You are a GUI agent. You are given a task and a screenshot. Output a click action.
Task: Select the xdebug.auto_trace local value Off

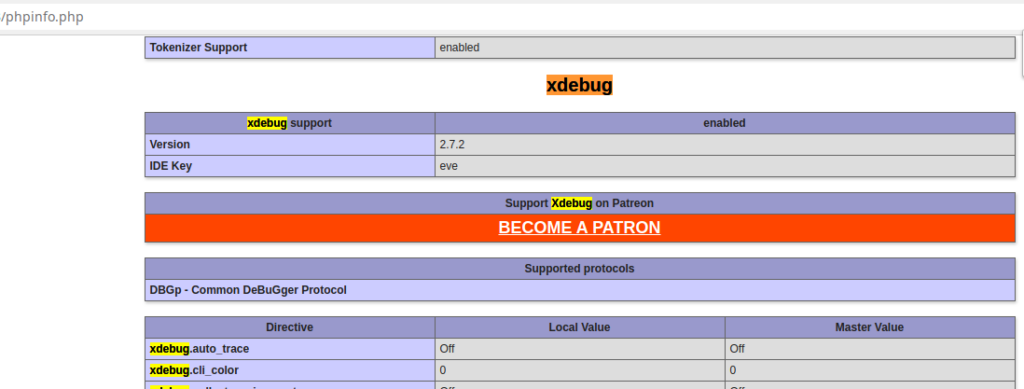(x=580, y=349)
